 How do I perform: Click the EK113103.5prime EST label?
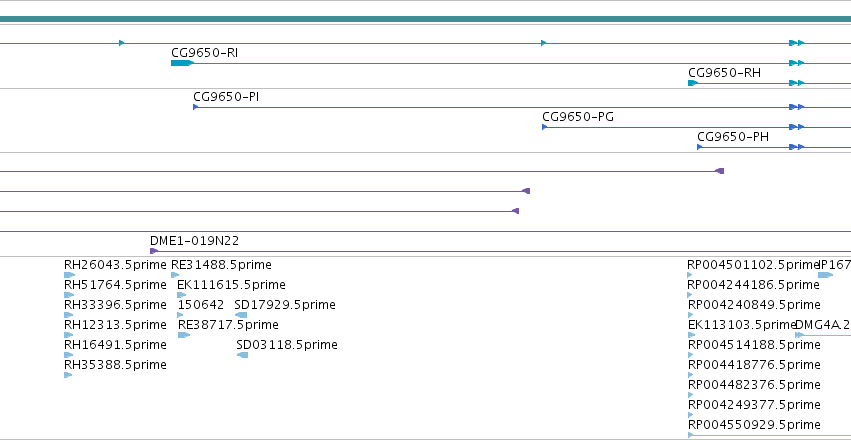[x=741, y=326]
